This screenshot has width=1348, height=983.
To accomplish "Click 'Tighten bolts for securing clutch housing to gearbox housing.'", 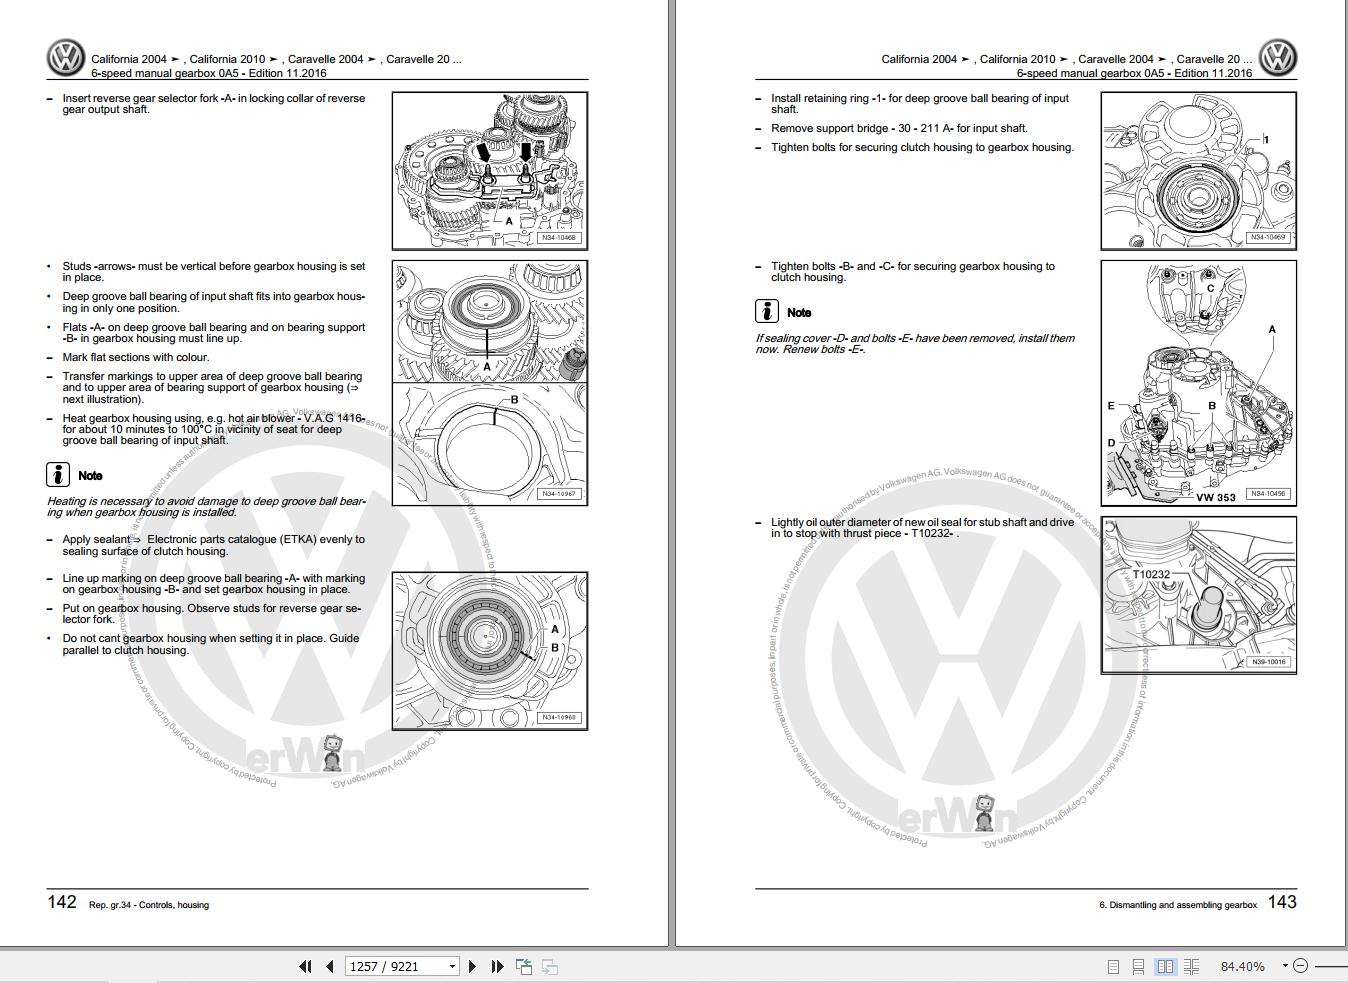I will [922, 147].
